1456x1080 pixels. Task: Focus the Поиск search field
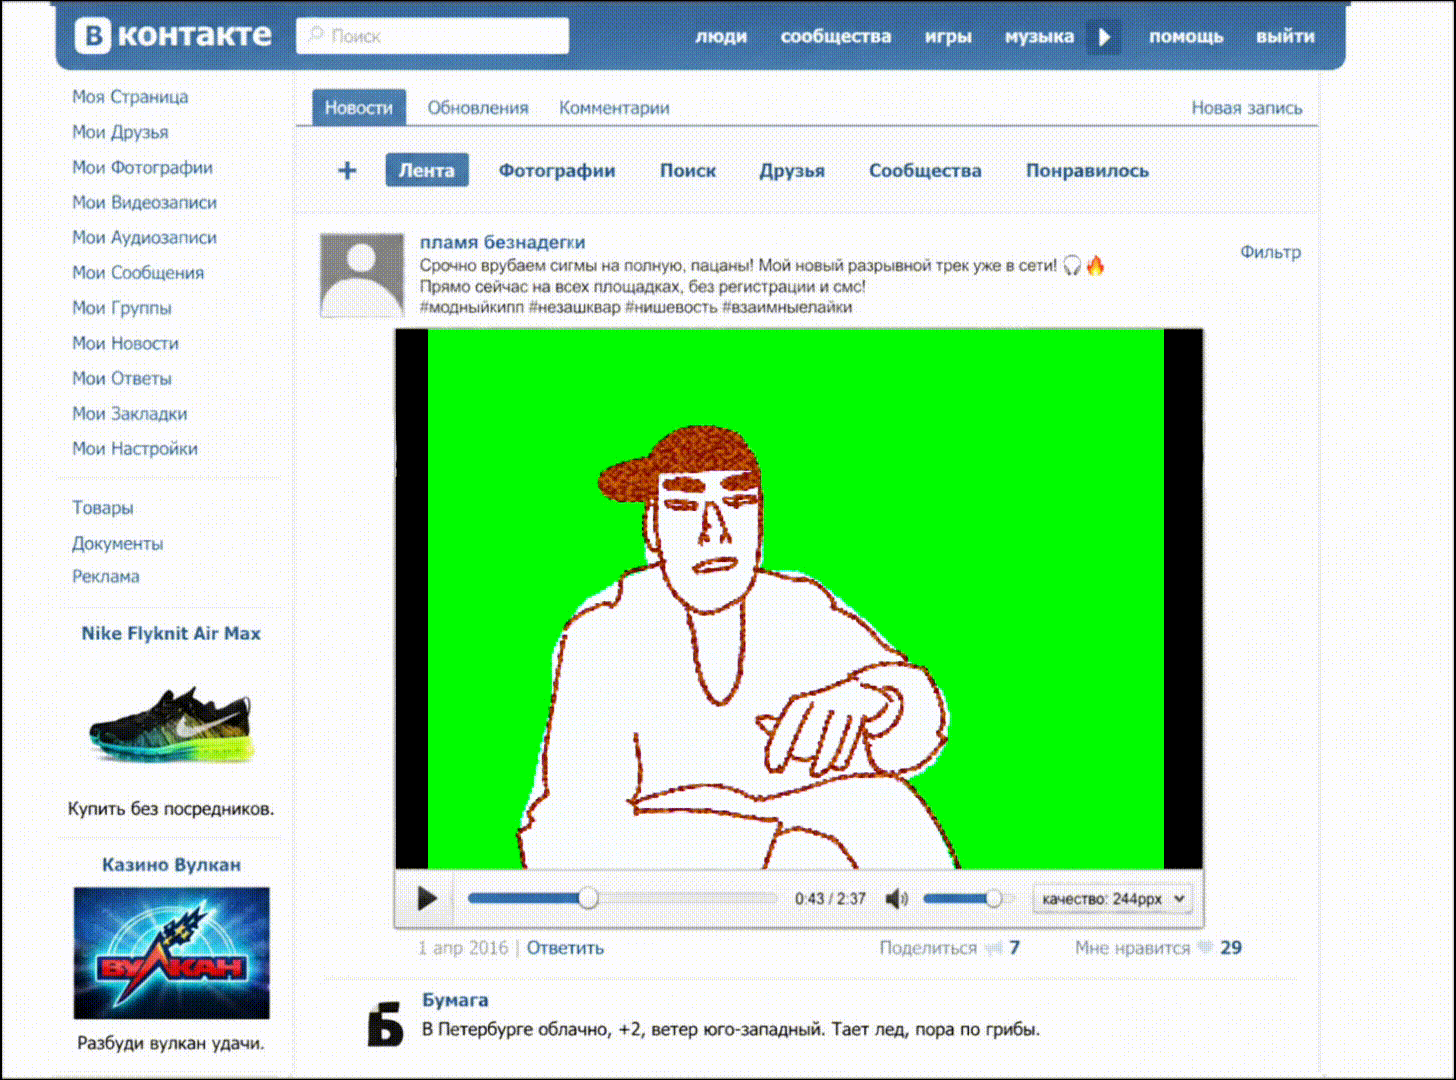[x=432, y=36]
